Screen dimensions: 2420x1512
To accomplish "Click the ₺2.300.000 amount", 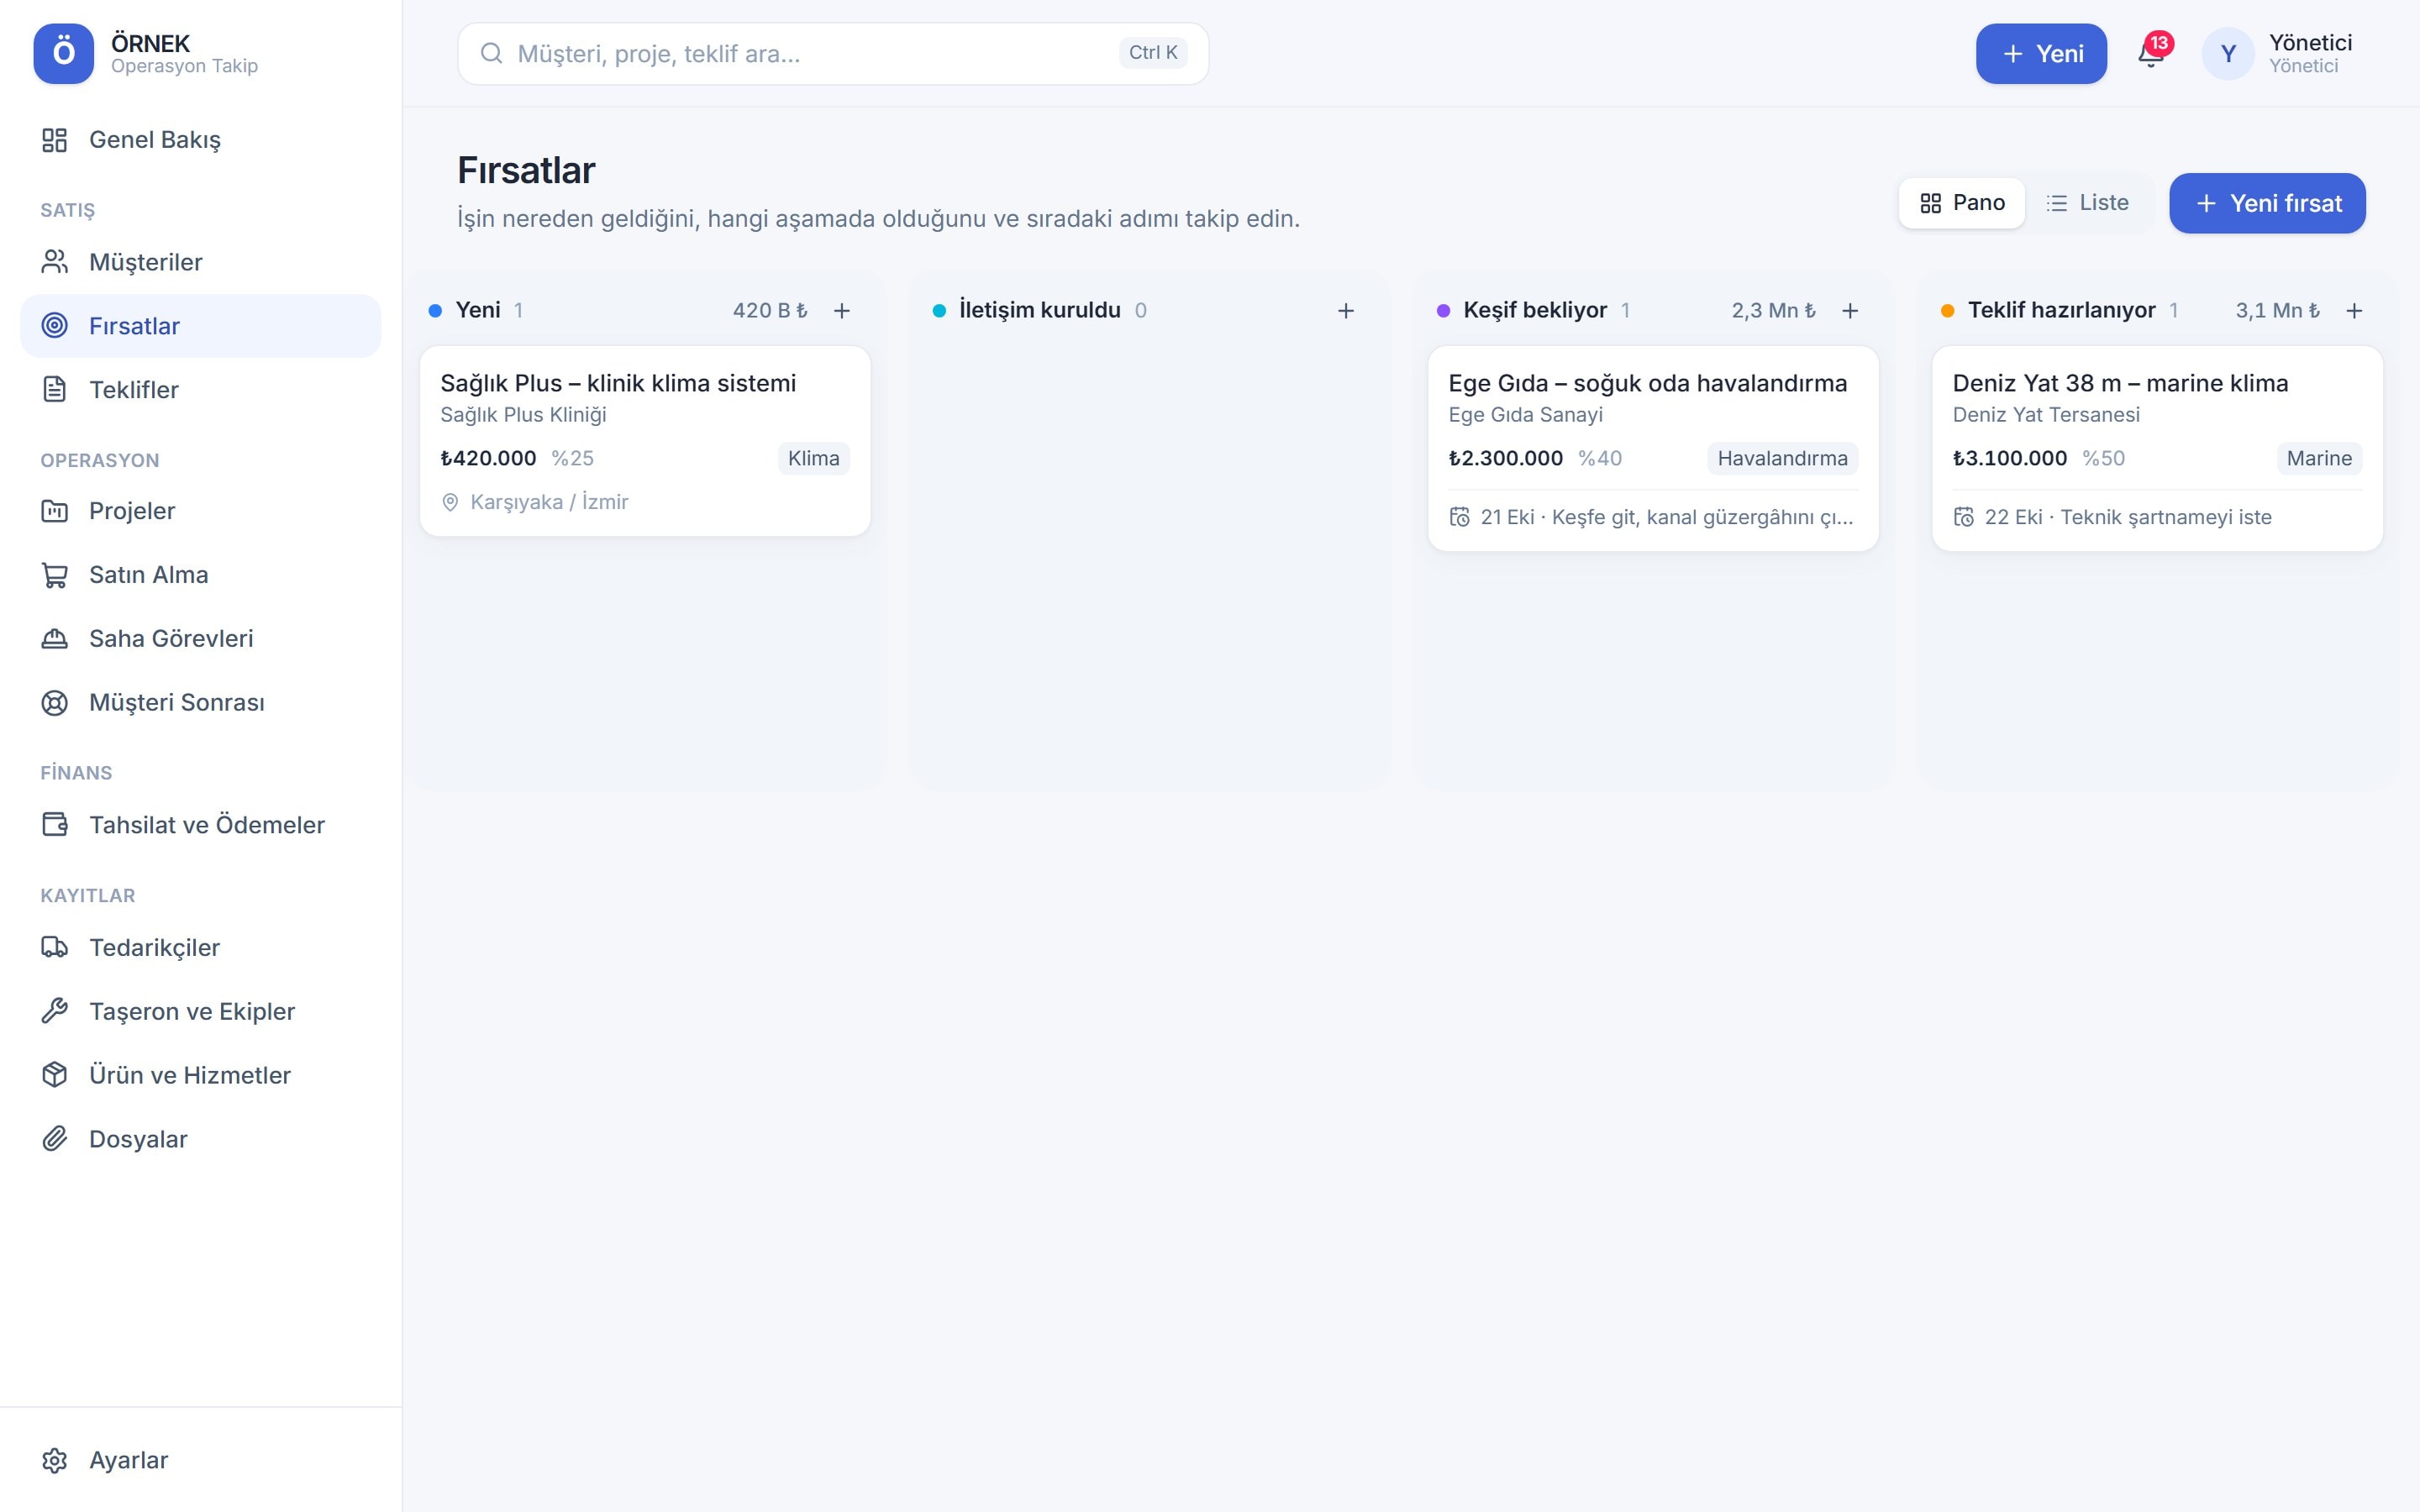I will [x=1505, y=458].
